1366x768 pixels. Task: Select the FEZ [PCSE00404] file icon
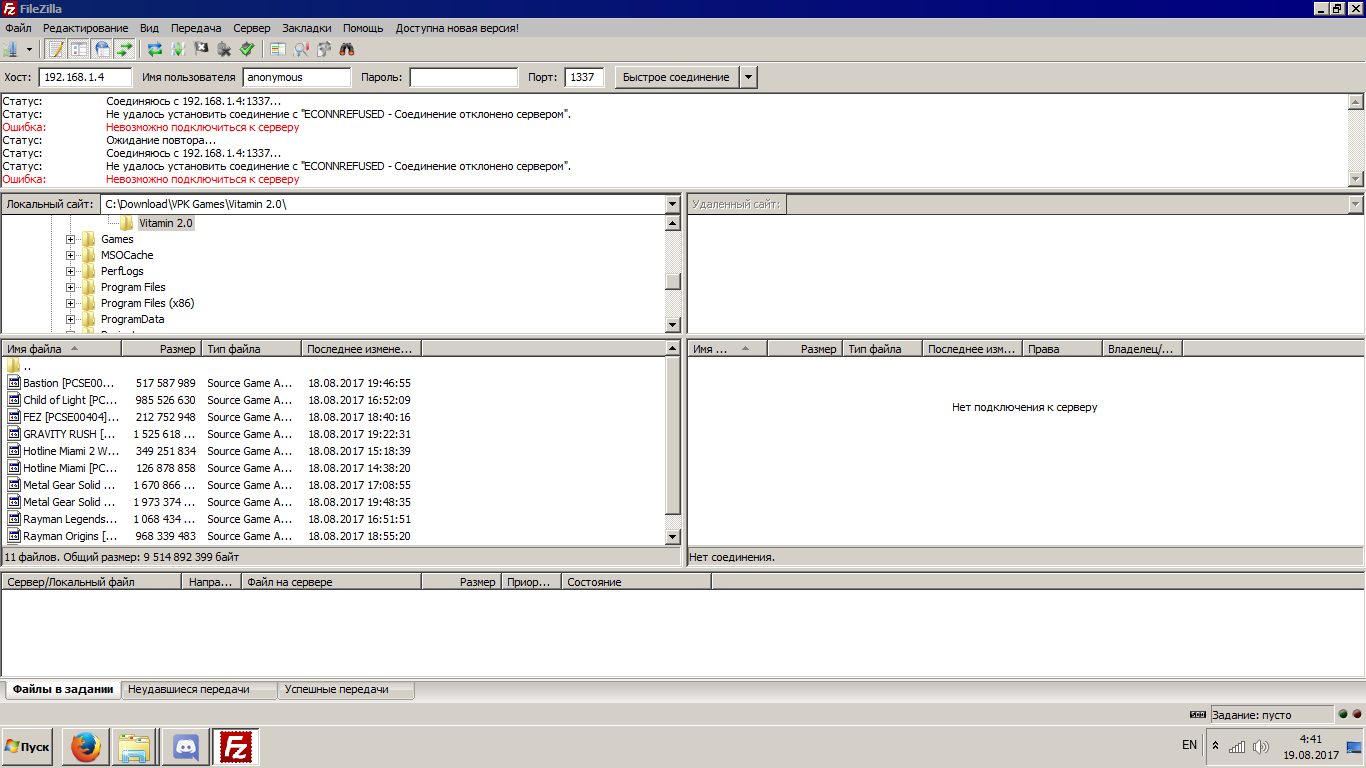[14, 417]
